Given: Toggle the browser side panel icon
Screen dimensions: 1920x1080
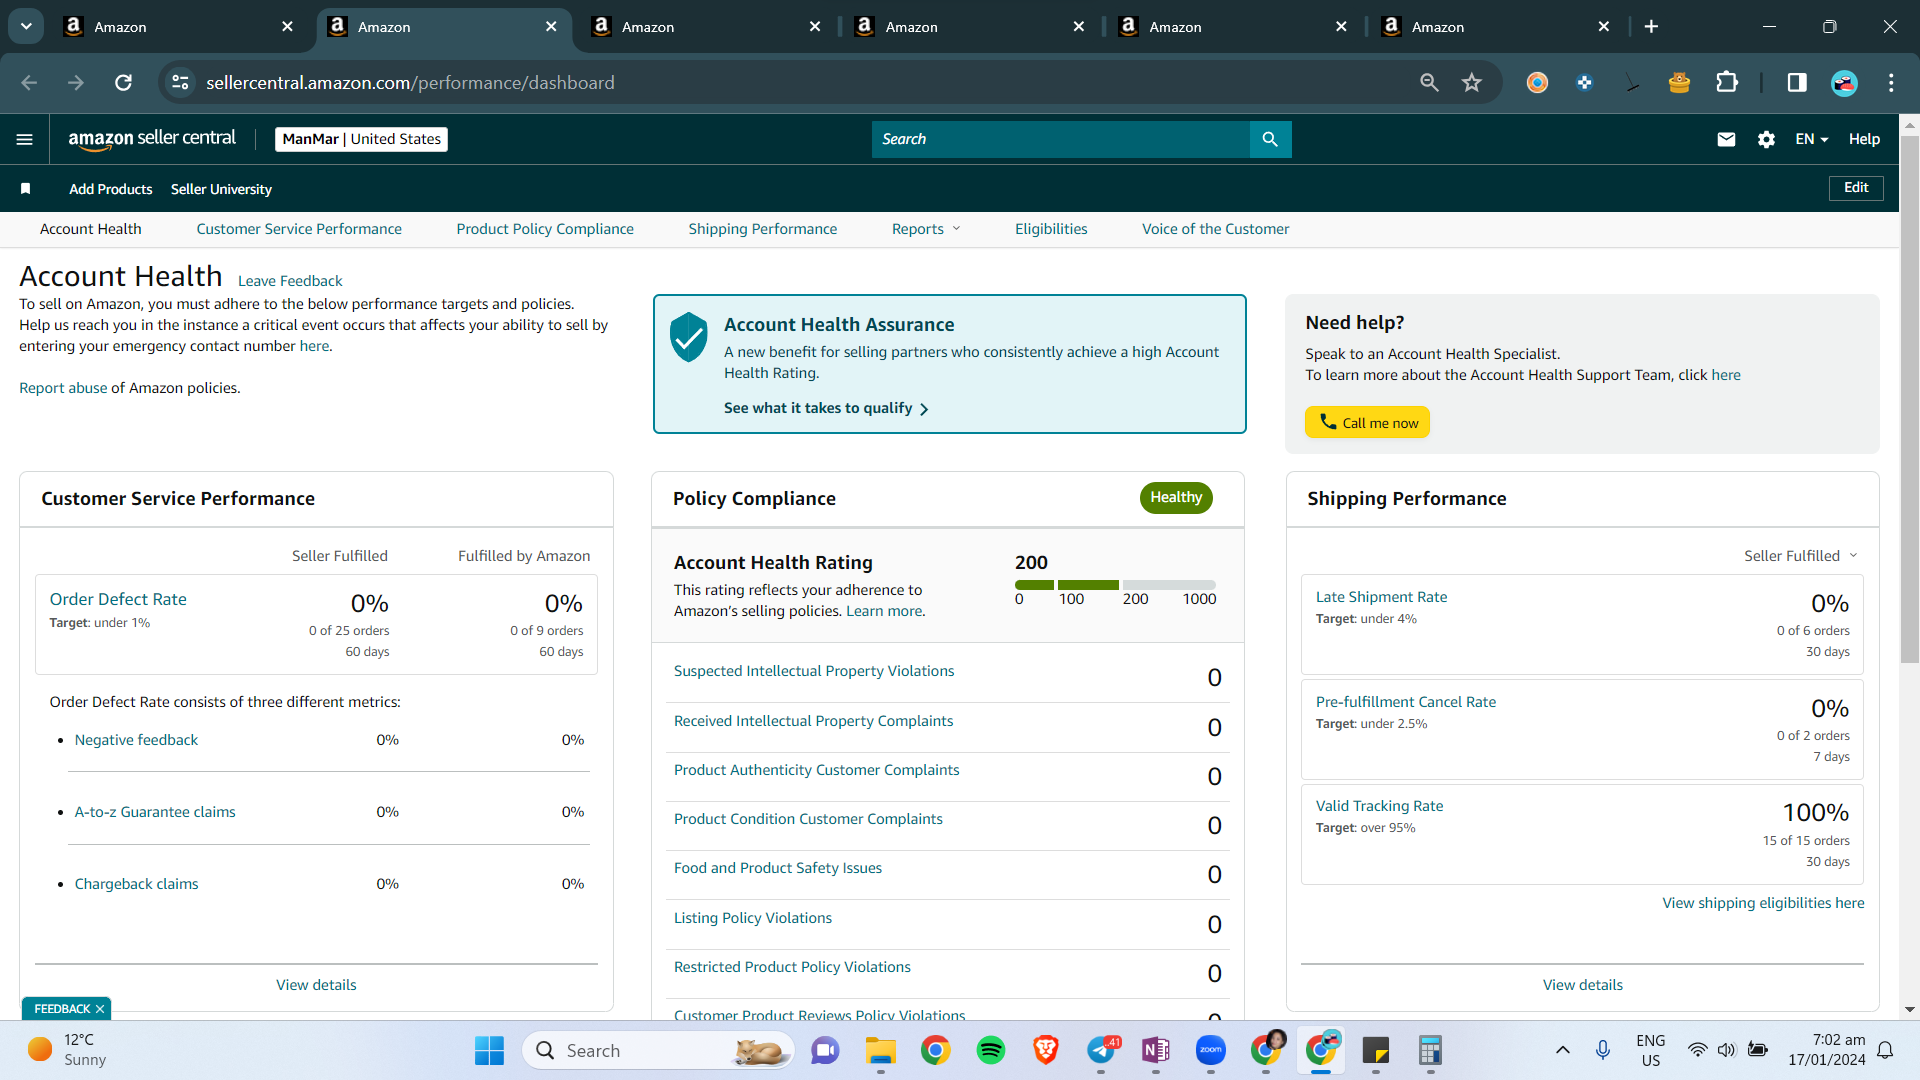Looking at the screenshot, I should point(1797,83).
